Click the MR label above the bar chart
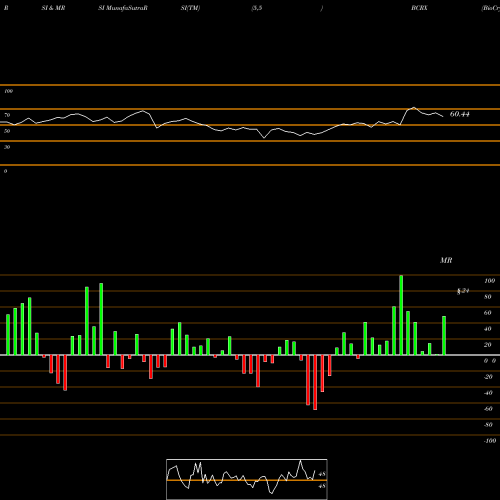500x500 pixels. [446, 260]
